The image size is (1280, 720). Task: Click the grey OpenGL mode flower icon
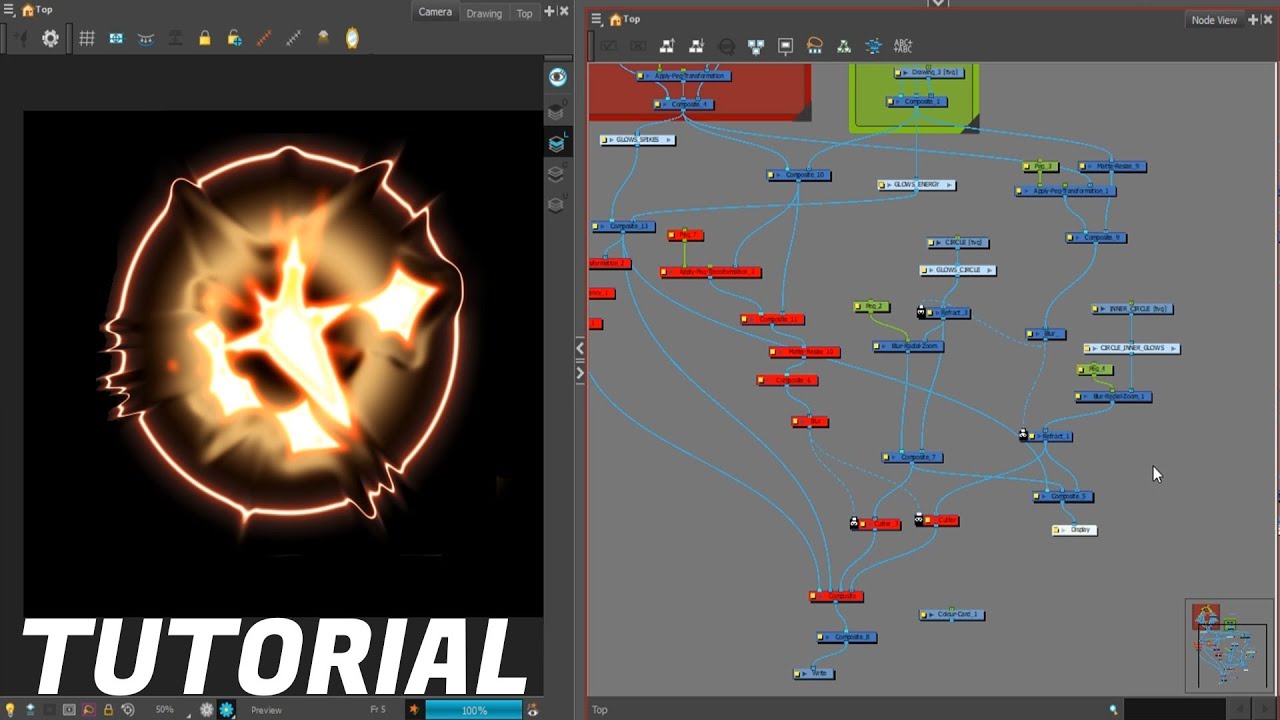pyautogui.click(x=207, y=710)
